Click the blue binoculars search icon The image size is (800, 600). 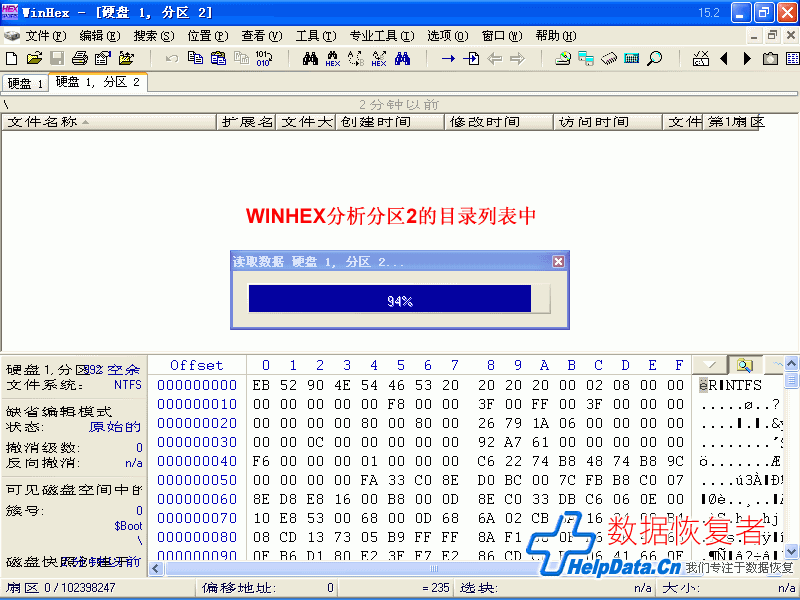(402, 58)
